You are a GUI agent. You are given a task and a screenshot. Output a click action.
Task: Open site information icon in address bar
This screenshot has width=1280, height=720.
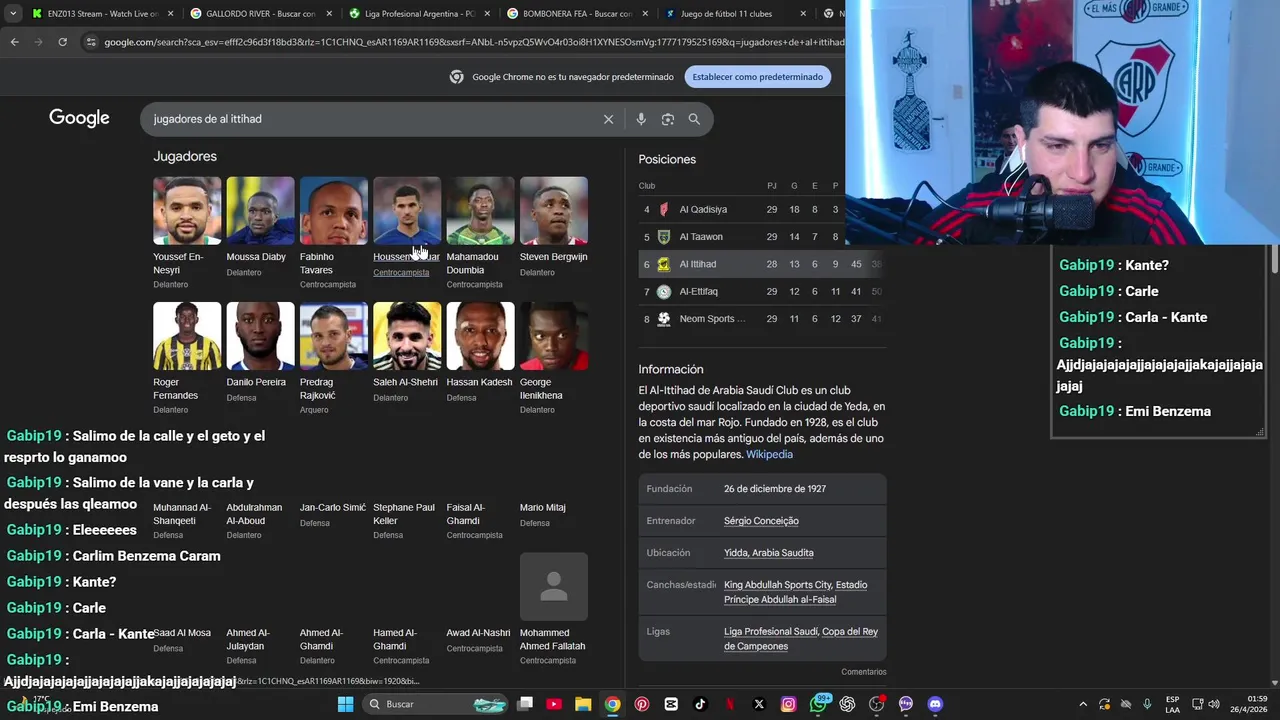tap(91, 42)
